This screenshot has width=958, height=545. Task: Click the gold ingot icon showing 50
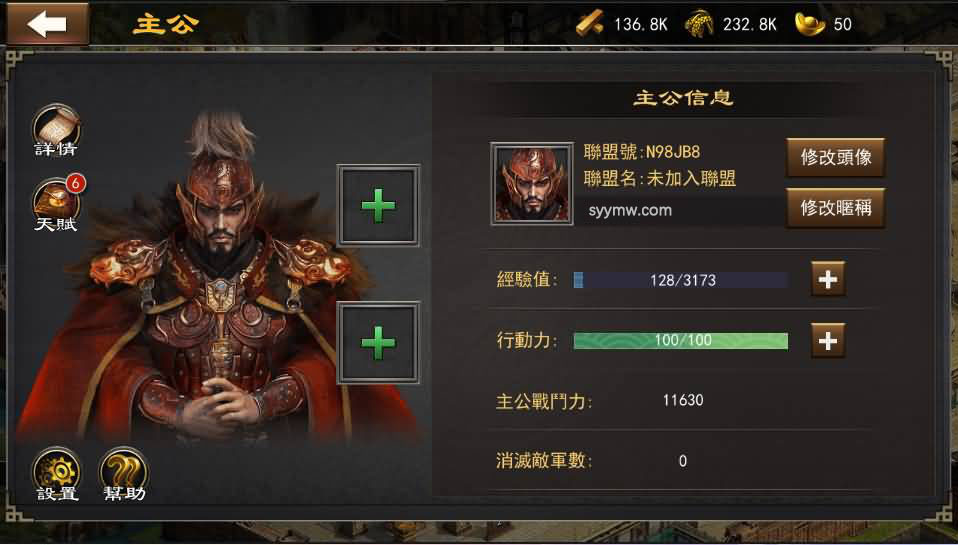coord(810,24)
